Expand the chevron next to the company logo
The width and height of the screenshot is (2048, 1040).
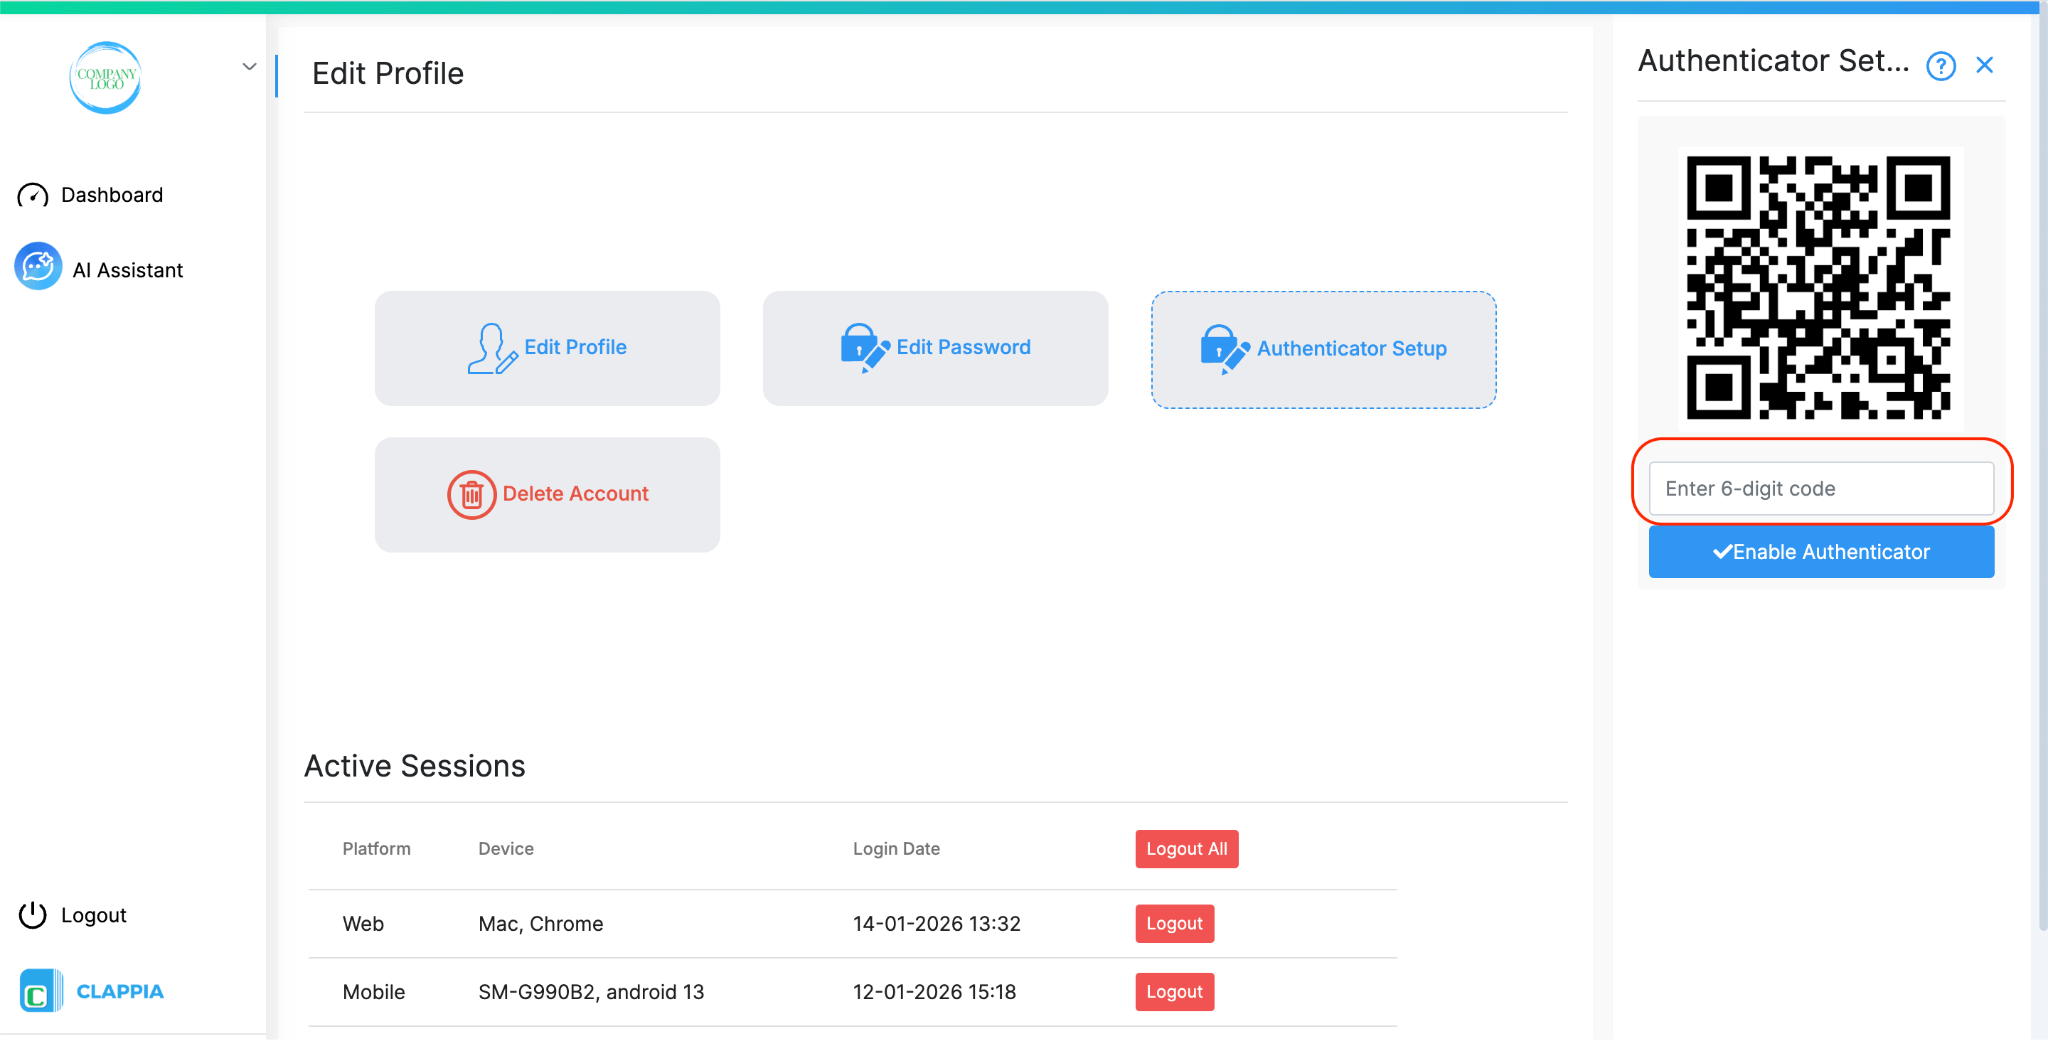click(x=248, y=66)
